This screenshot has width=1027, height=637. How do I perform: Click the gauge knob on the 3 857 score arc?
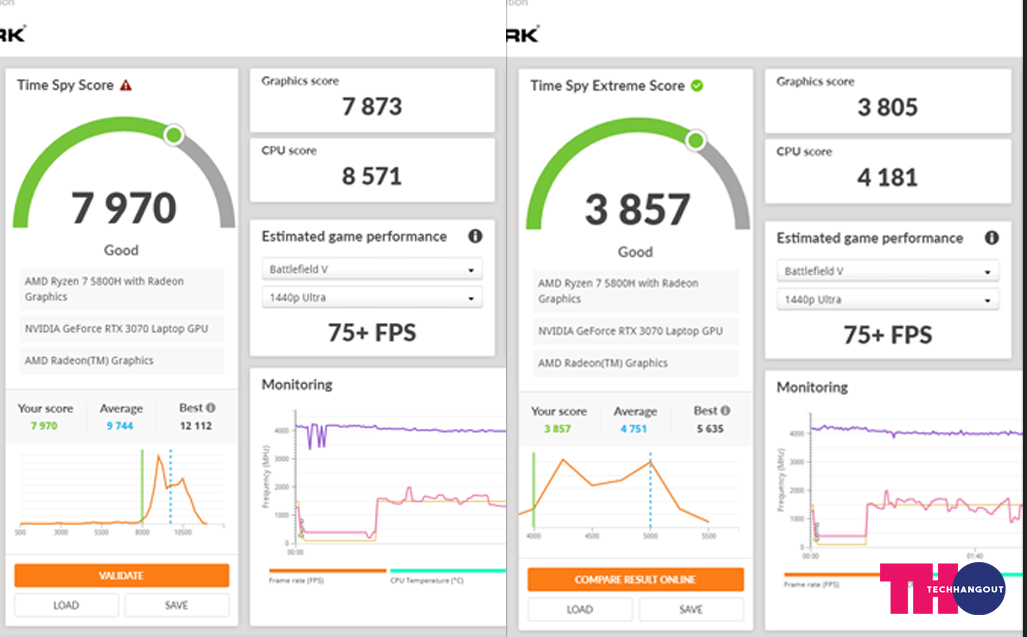(696, 140)
